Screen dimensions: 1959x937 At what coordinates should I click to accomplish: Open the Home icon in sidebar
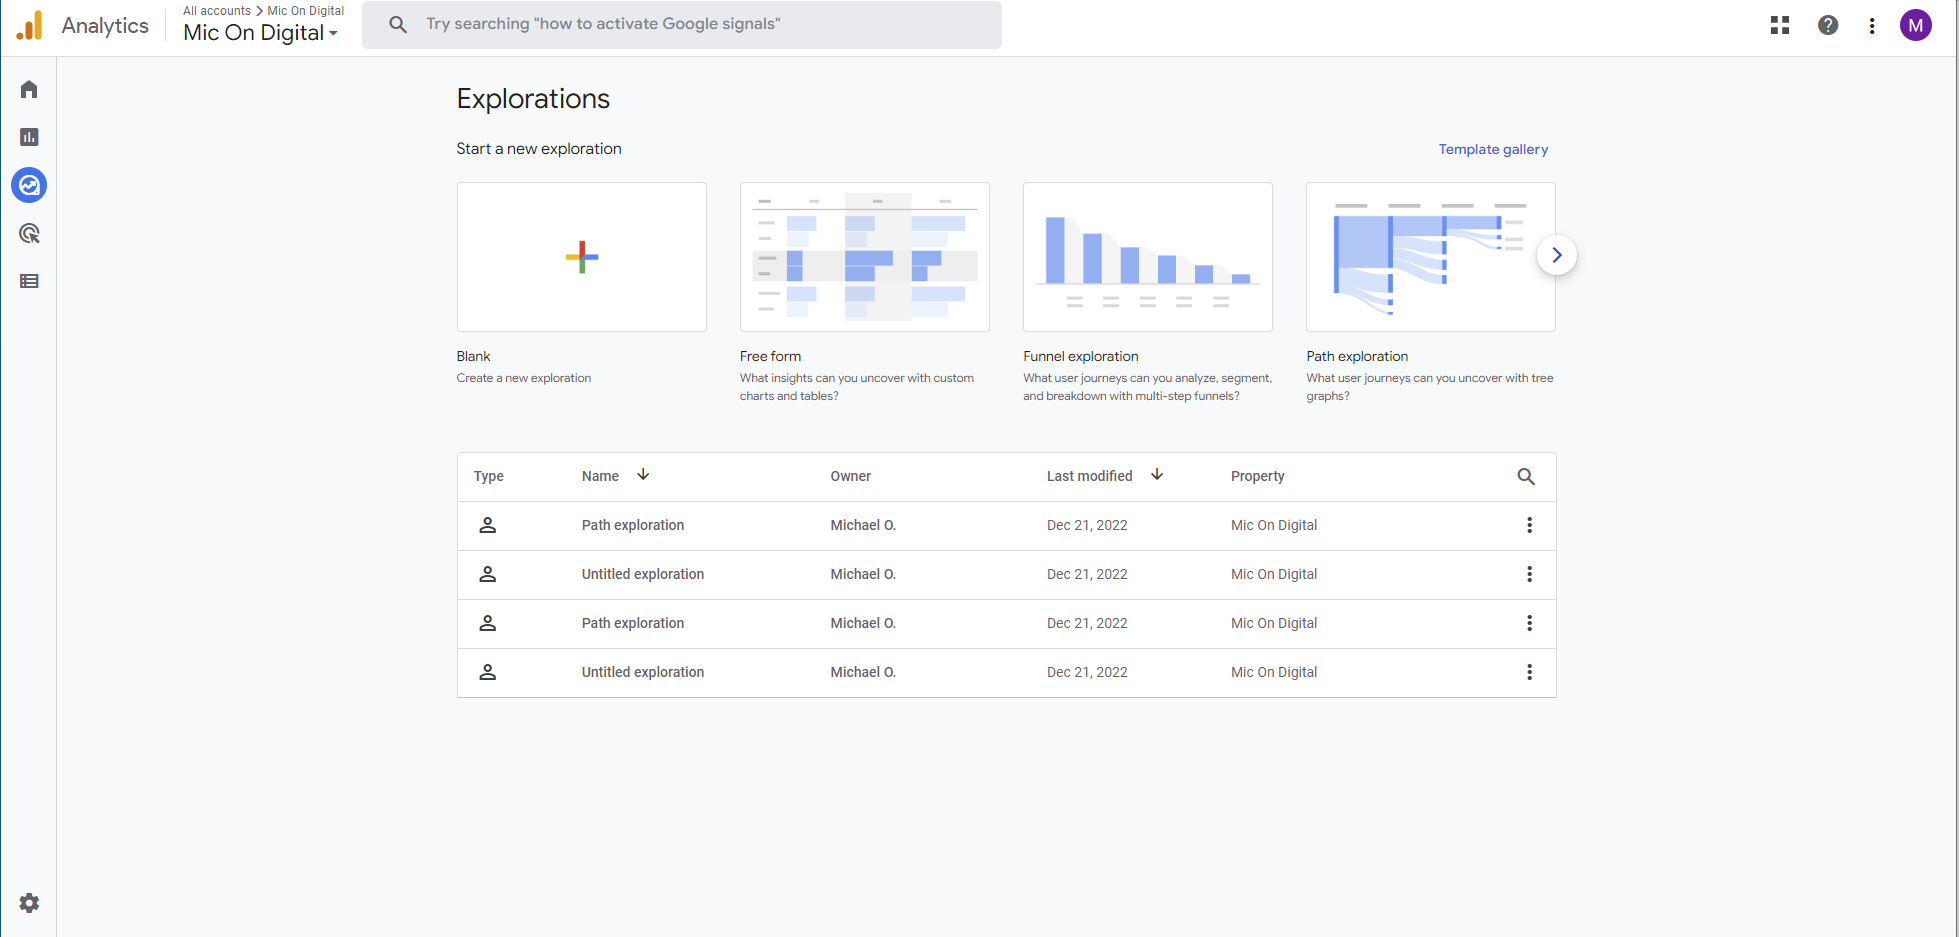click(x=29, y=90)
